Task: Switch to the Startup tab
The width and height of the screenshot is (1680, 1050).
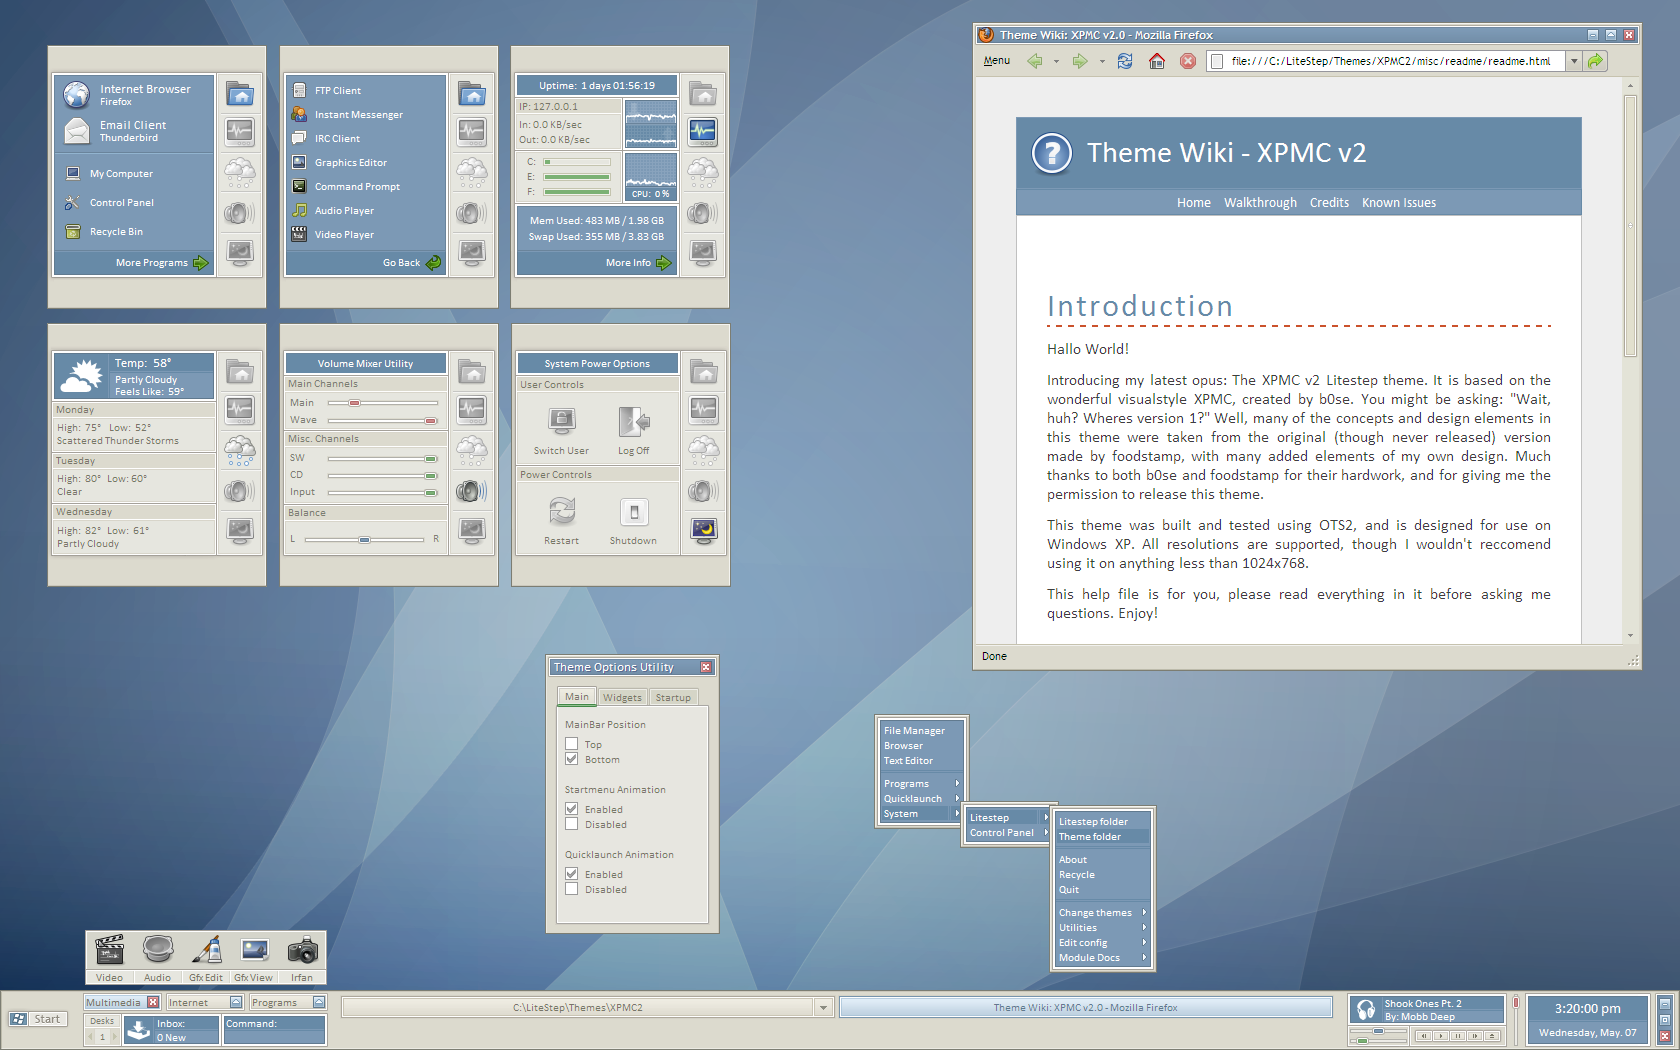Action: (673, 697)
